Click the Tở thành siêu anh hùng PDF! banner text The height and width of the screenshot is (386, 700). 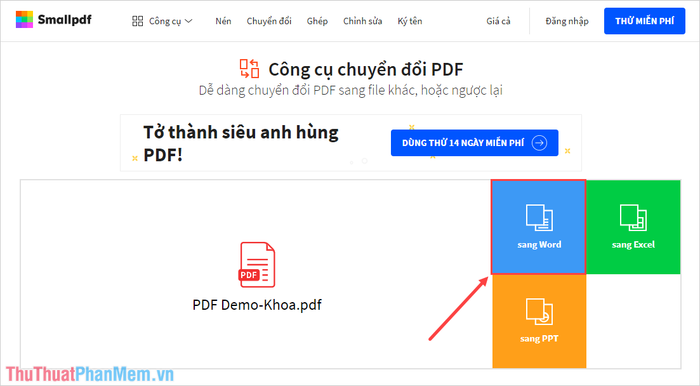pos(241,144)
